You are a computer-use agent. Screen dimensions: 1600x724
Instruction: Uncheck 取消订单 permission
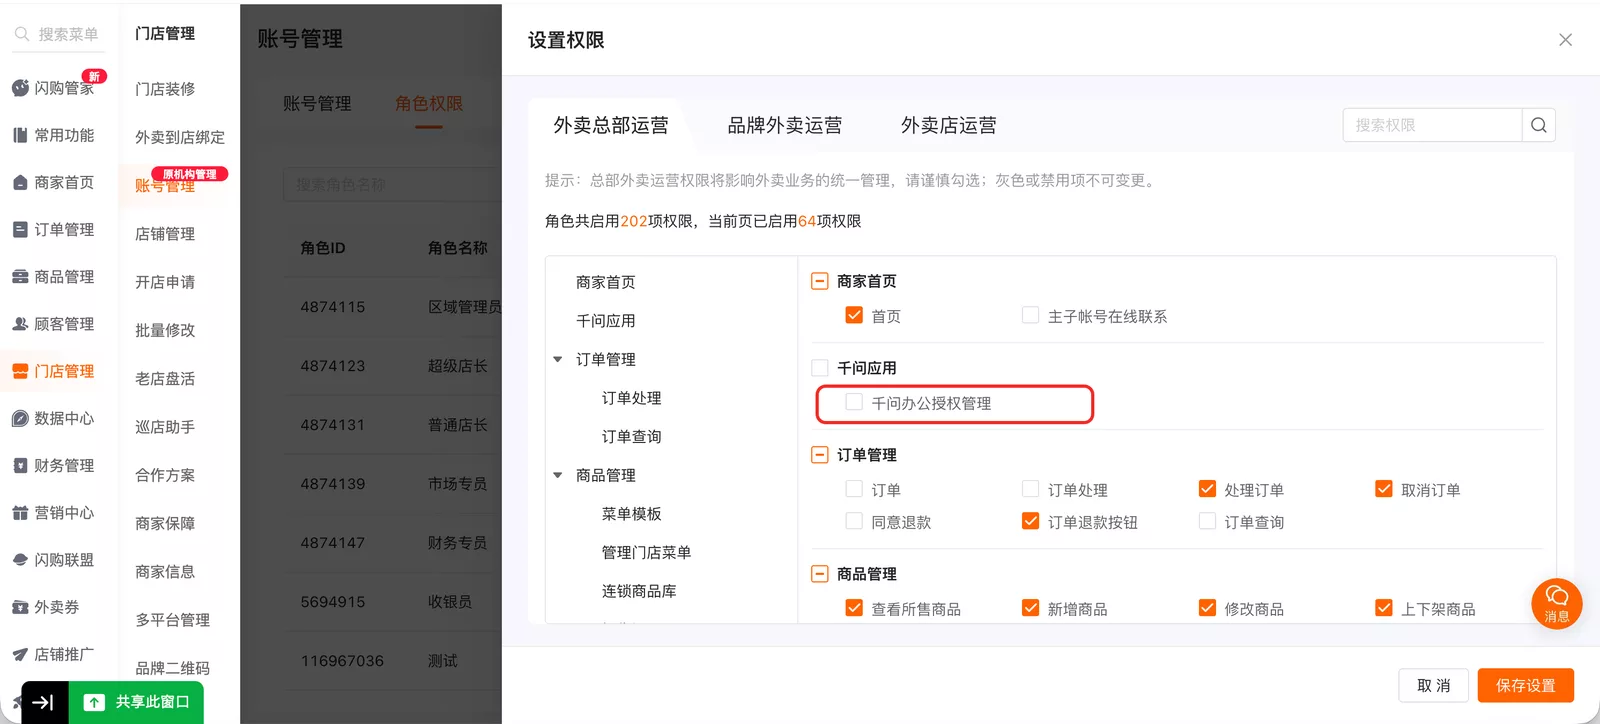click(x=1384, y=489)
